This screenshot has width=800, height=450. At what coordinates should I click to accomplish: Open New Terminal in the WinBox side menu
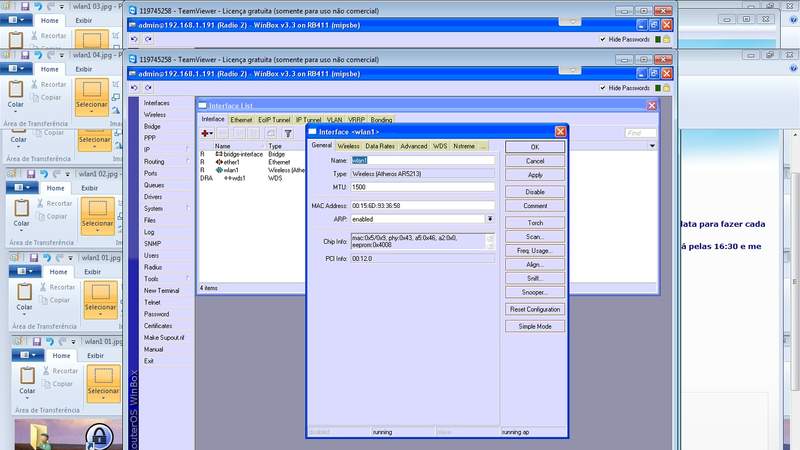(161, 290)
